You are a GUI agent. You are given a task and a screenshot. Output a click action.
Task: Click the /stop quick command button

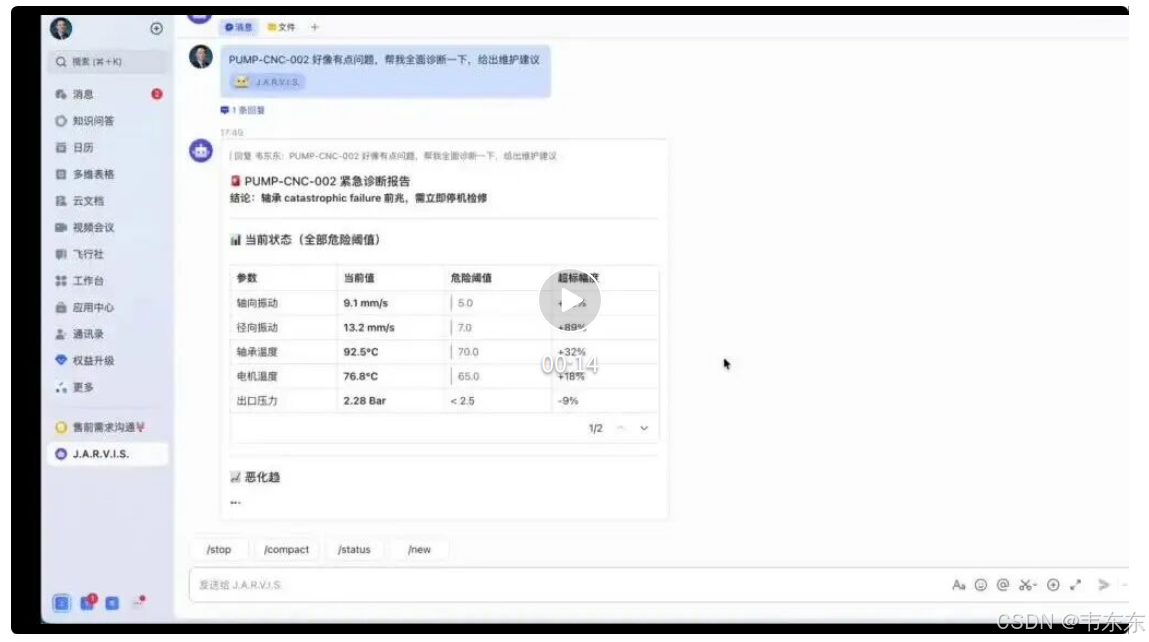219,550
